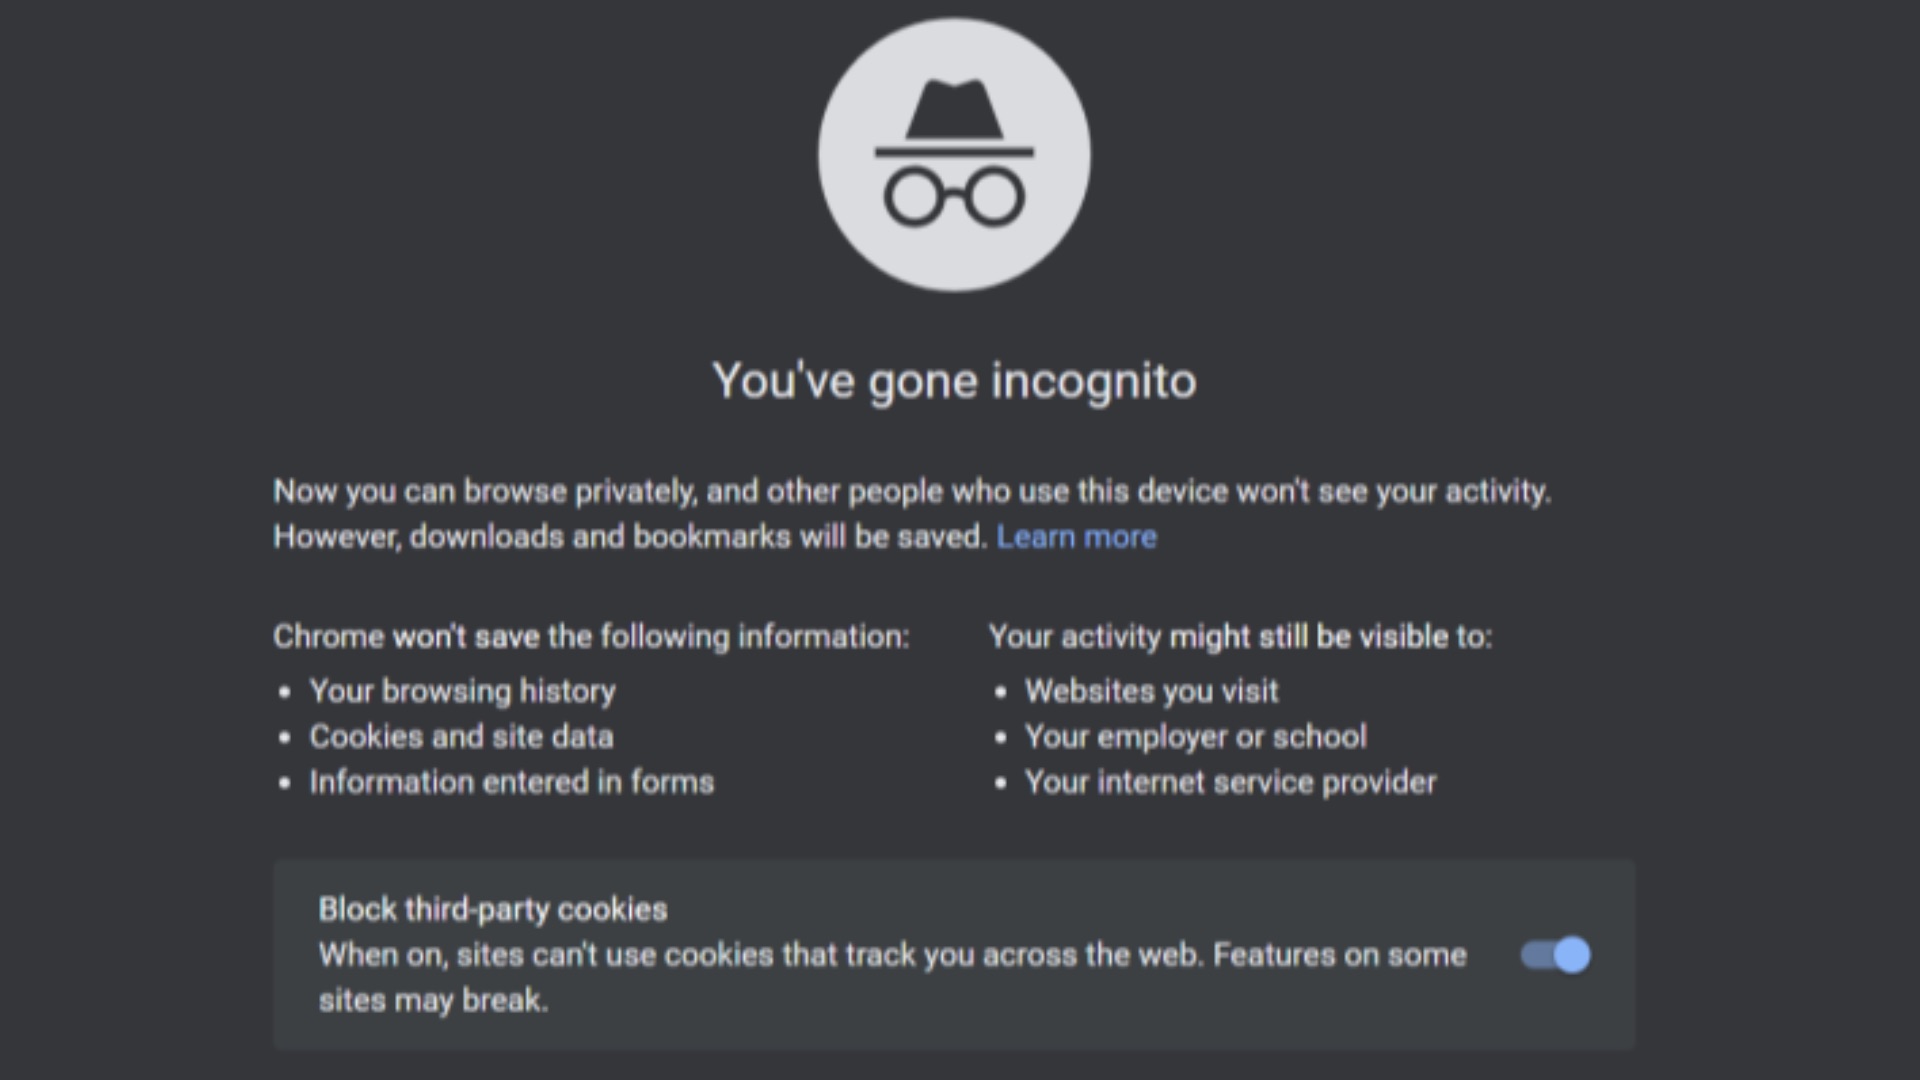
Task: Click "Your internet service provider" list item
Action: tap(1230, 782)
